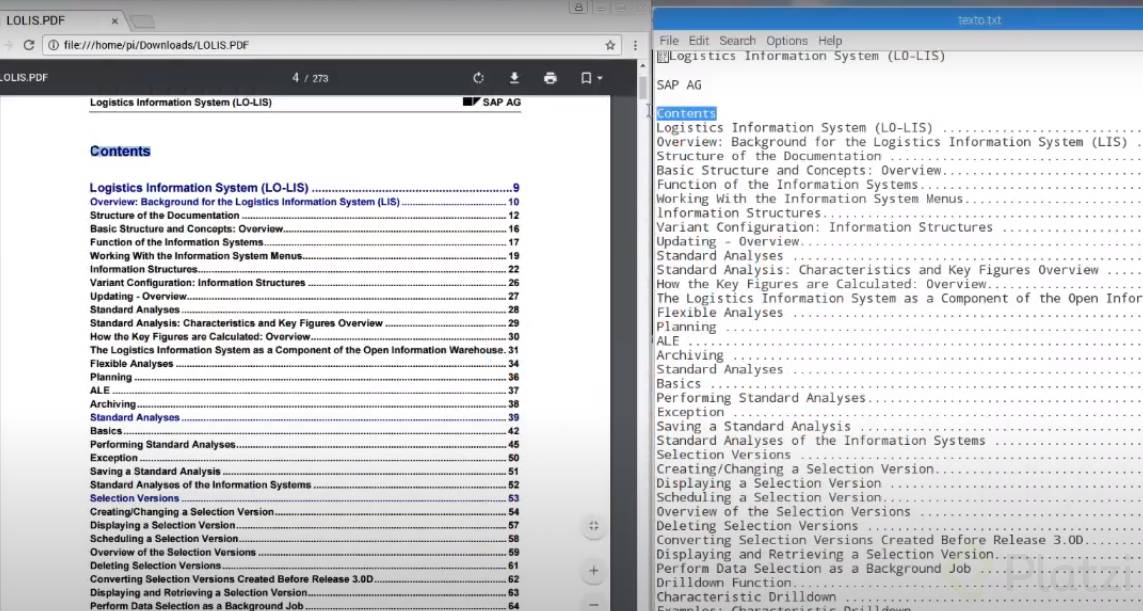
Task: Open PDF link 'Performing Standard Analyses'
Action: click(x=304, y=445)
